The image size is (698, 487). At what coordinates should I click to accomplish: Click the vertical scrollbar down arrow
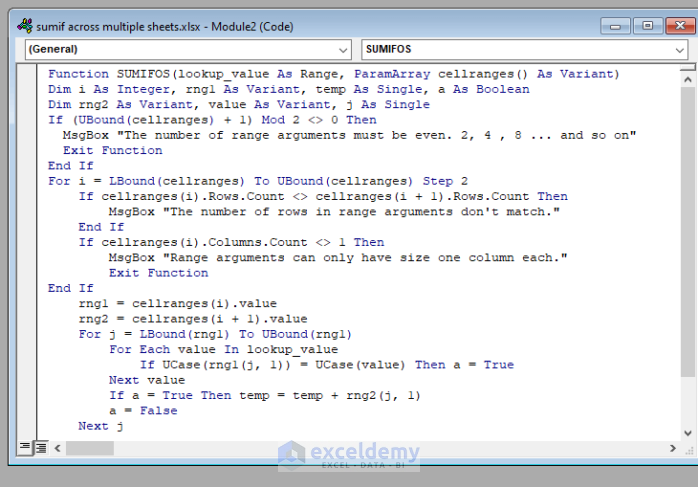687,433
